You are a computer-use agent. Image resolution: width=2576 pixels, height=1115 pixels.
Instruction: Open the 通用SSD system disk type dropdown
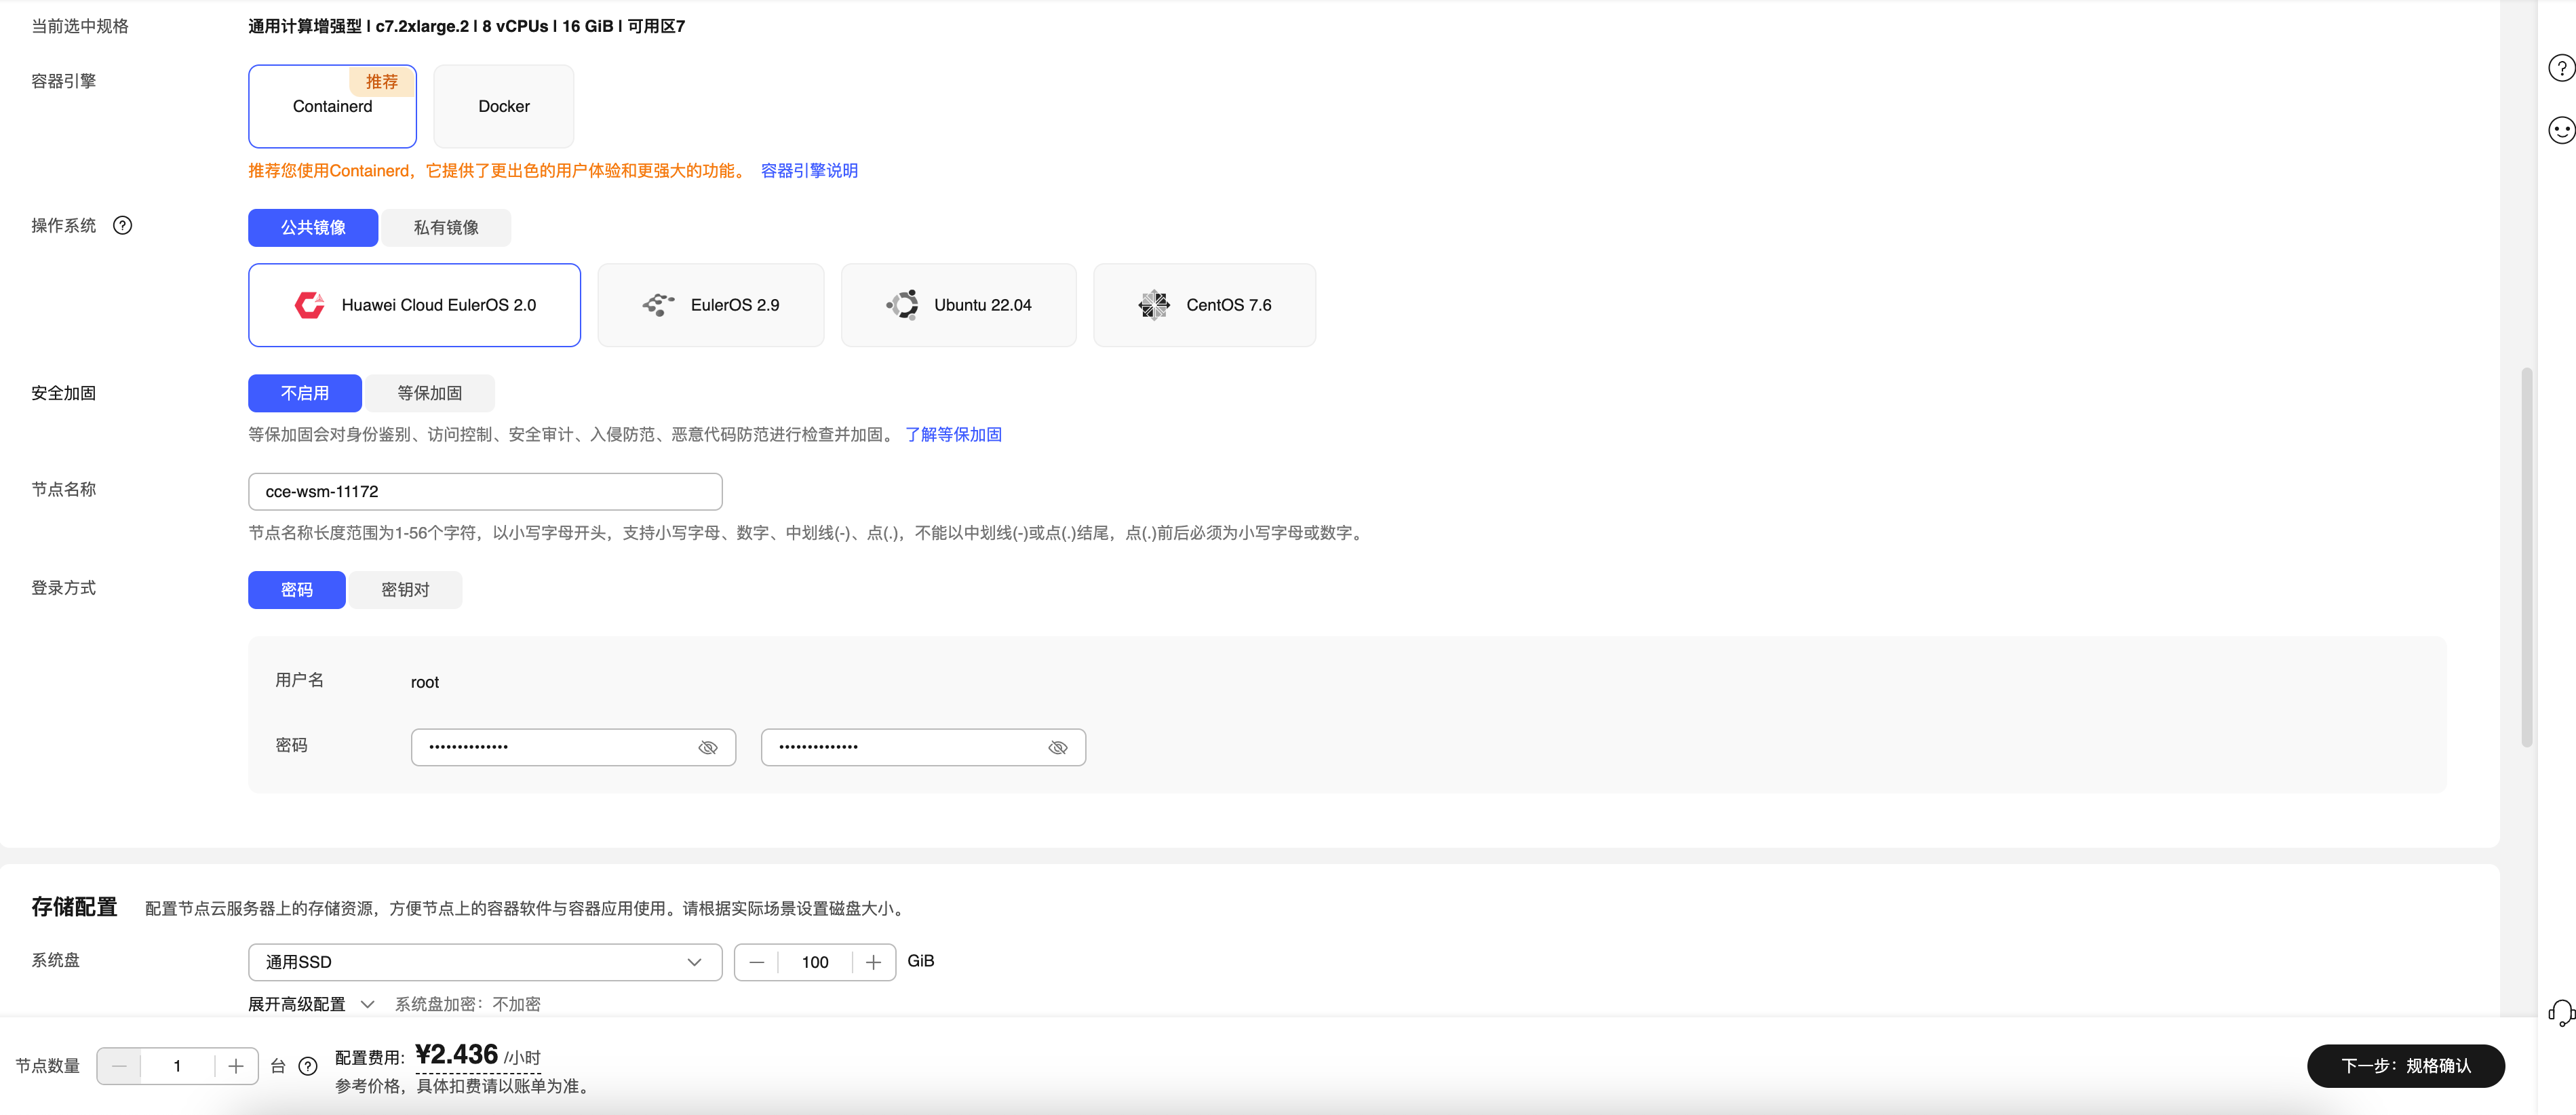coord(485,962)
